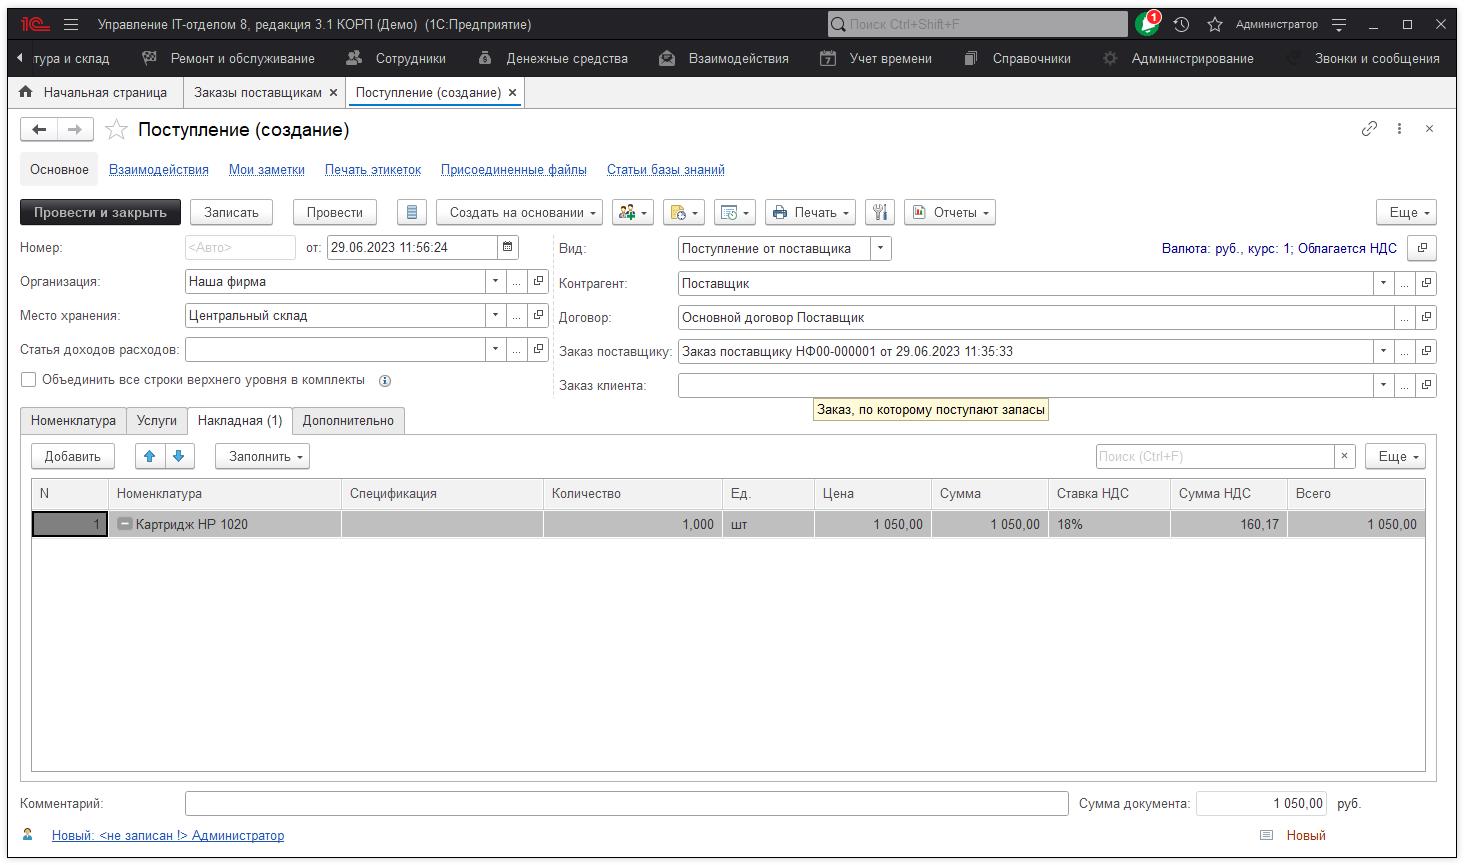Move row up with blue arrow
Viewport: 1464px width, 865px height.
point(150,456)
